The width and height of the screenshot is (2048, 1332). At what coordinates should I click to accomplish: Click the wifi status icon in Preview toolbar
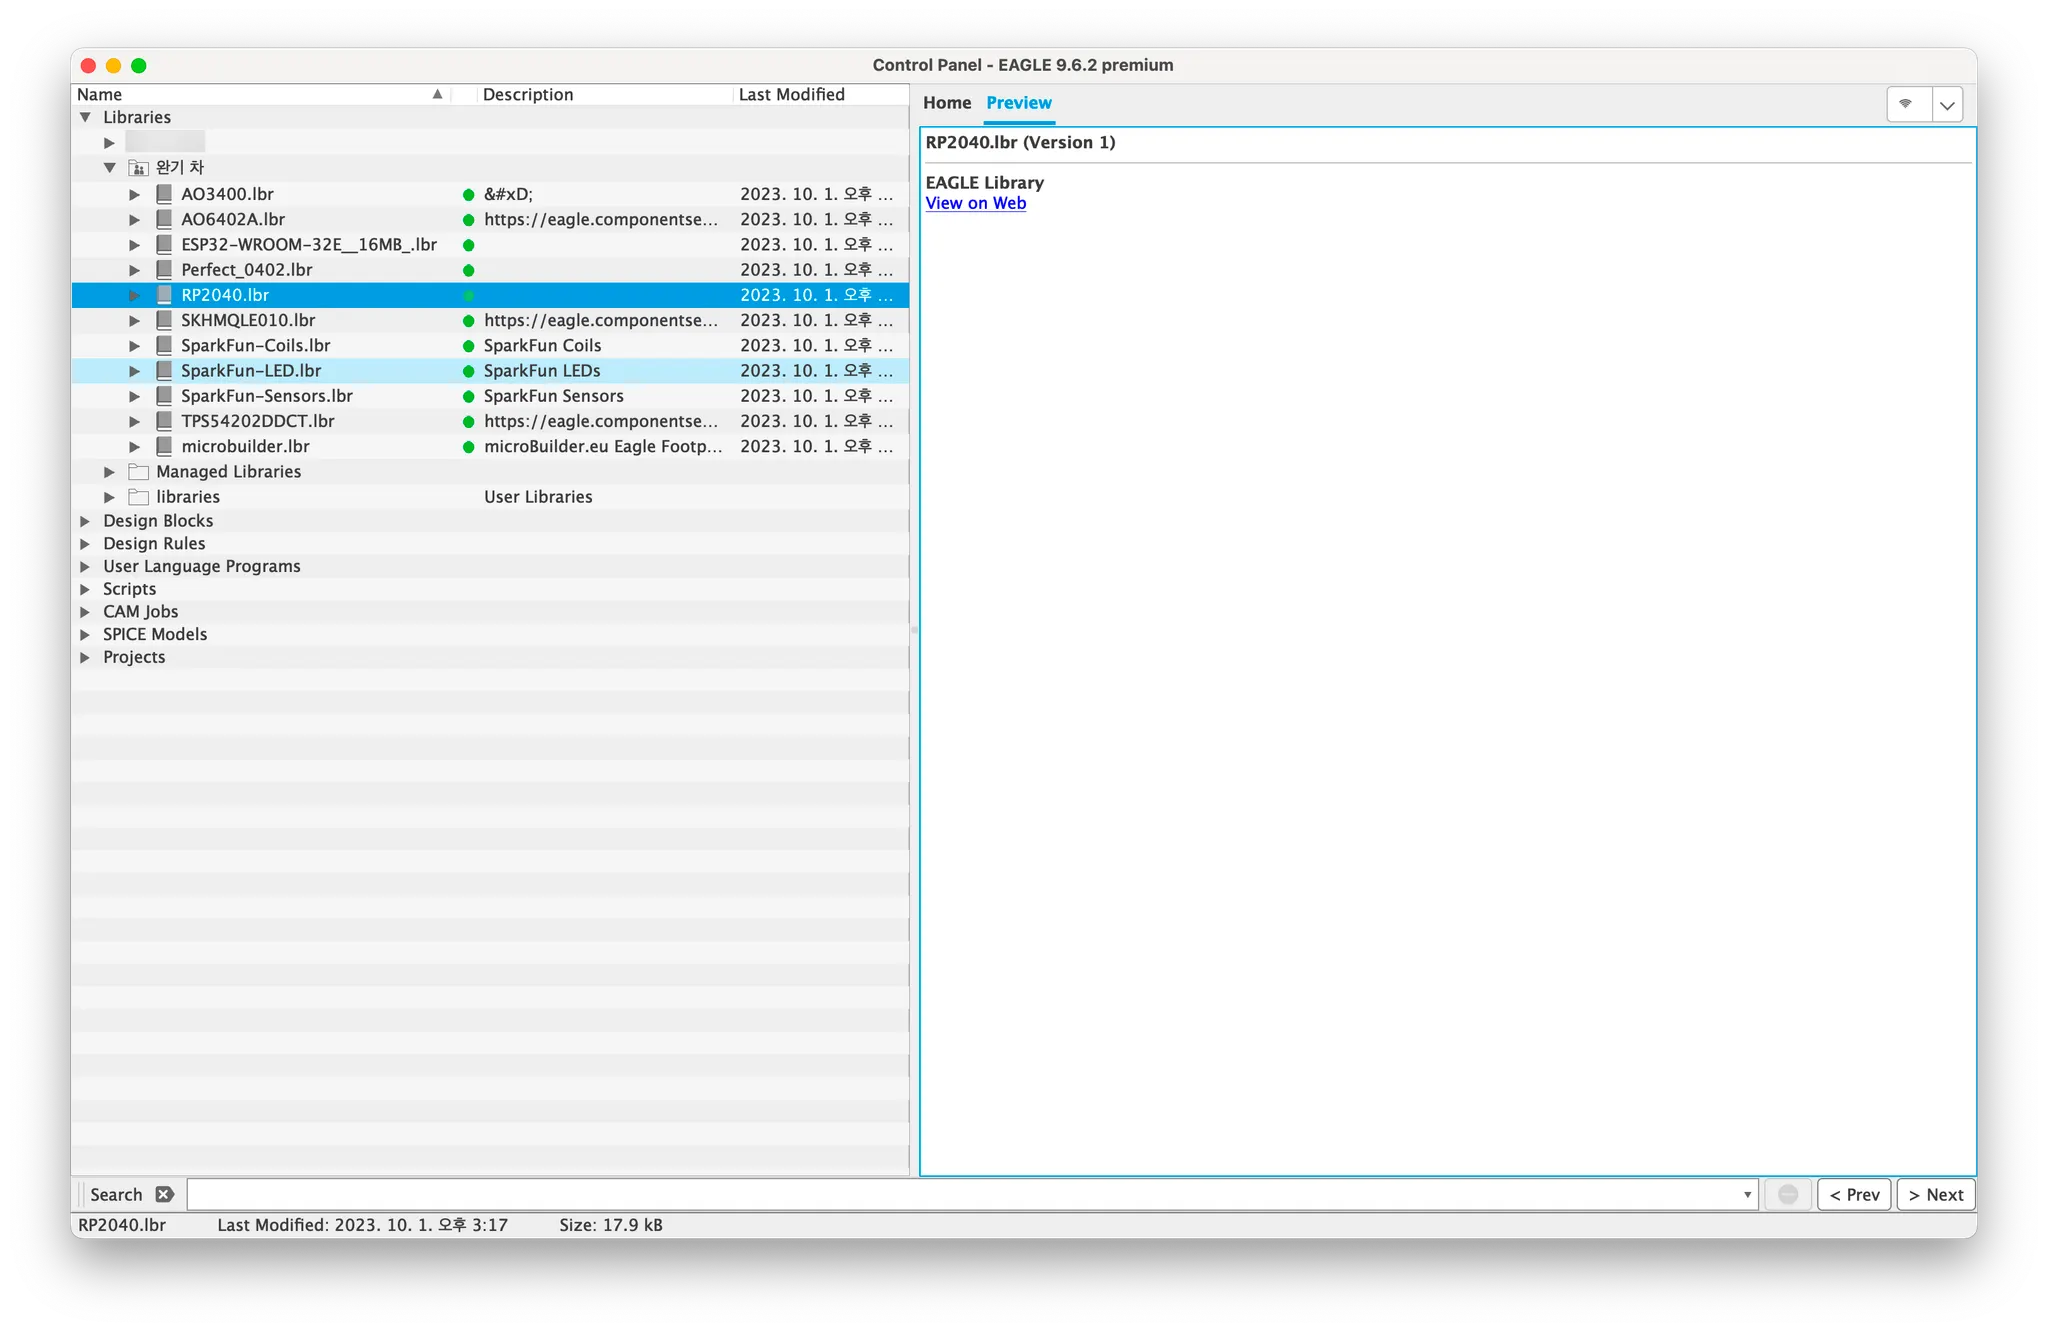pos(1906,104)
